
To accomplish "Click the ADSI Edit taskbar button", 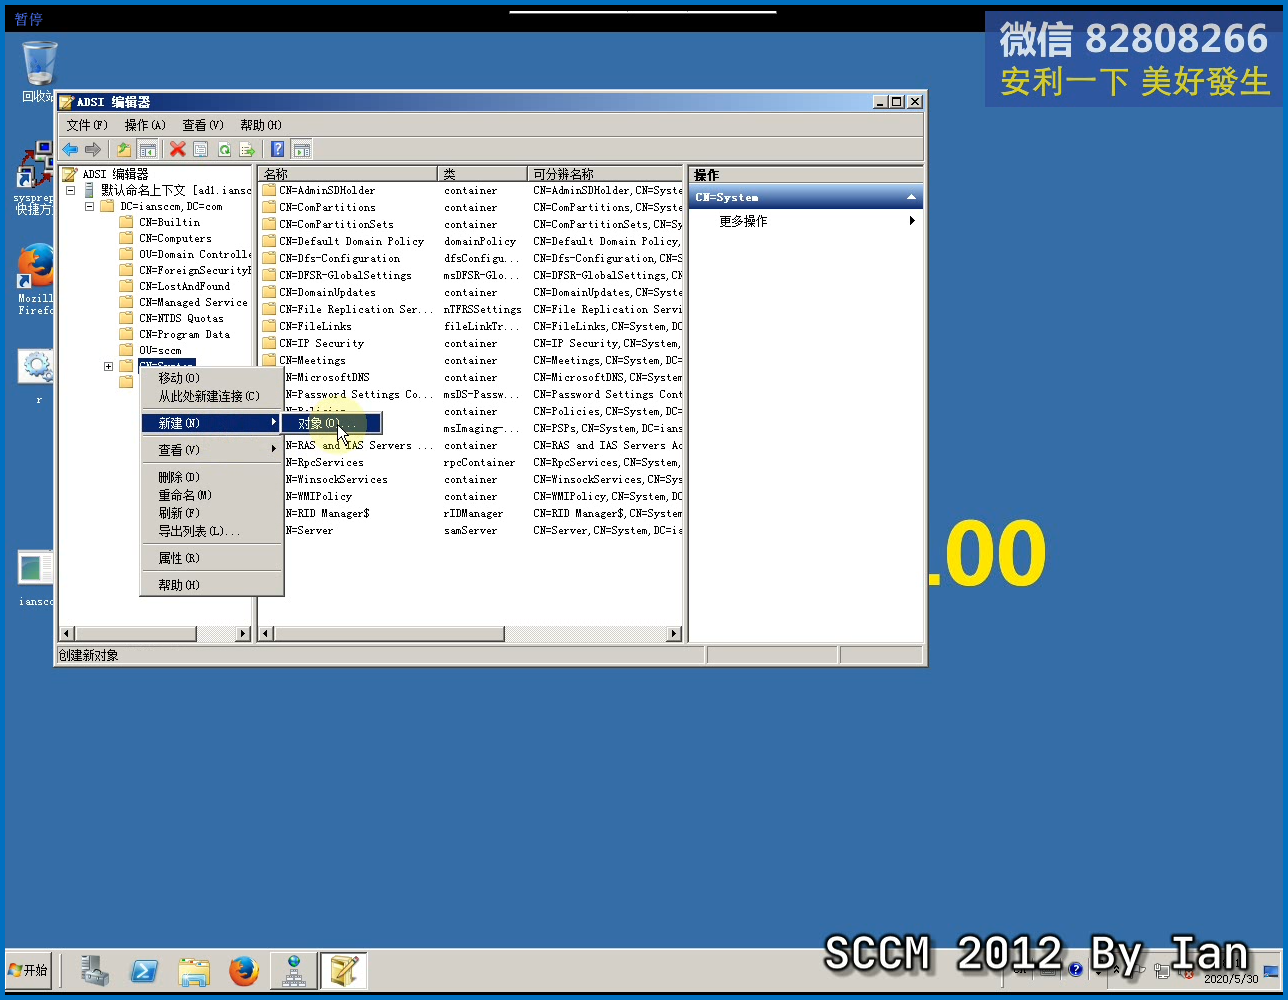I will [344, 970].
